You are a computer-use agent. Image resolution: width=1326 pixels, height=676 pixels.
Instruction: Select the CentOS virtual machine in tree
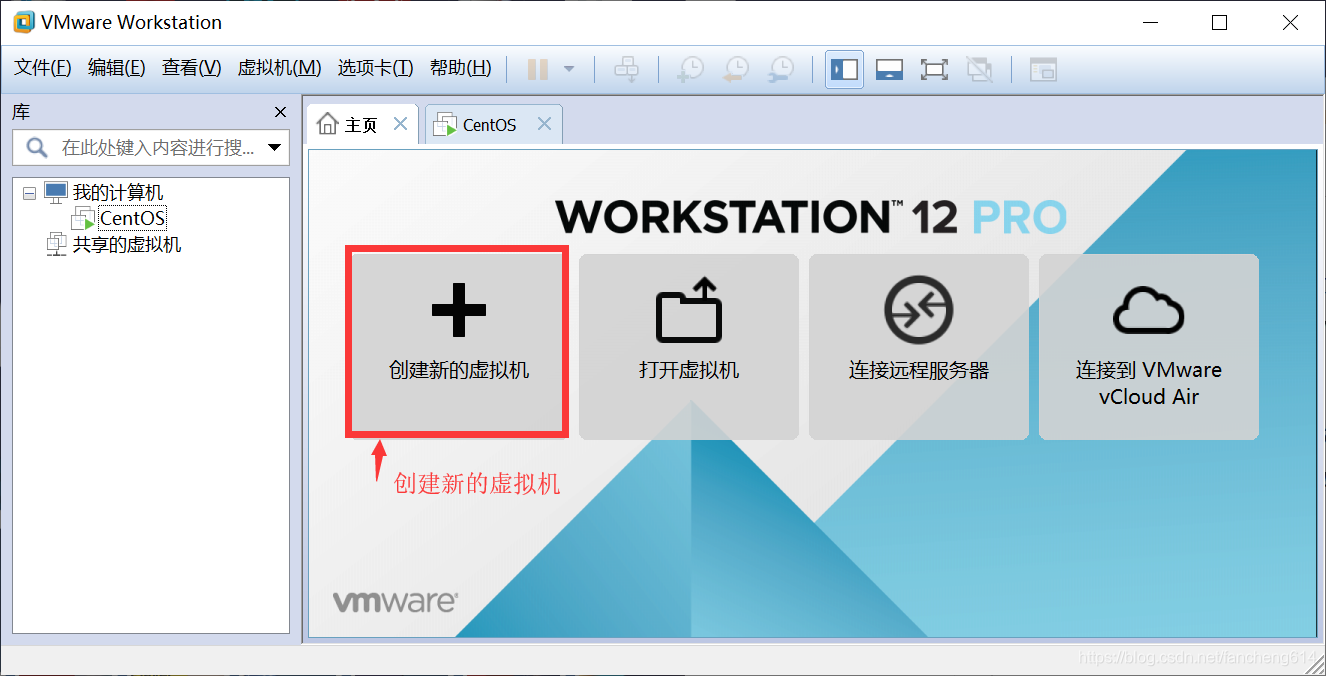[133, 218]
